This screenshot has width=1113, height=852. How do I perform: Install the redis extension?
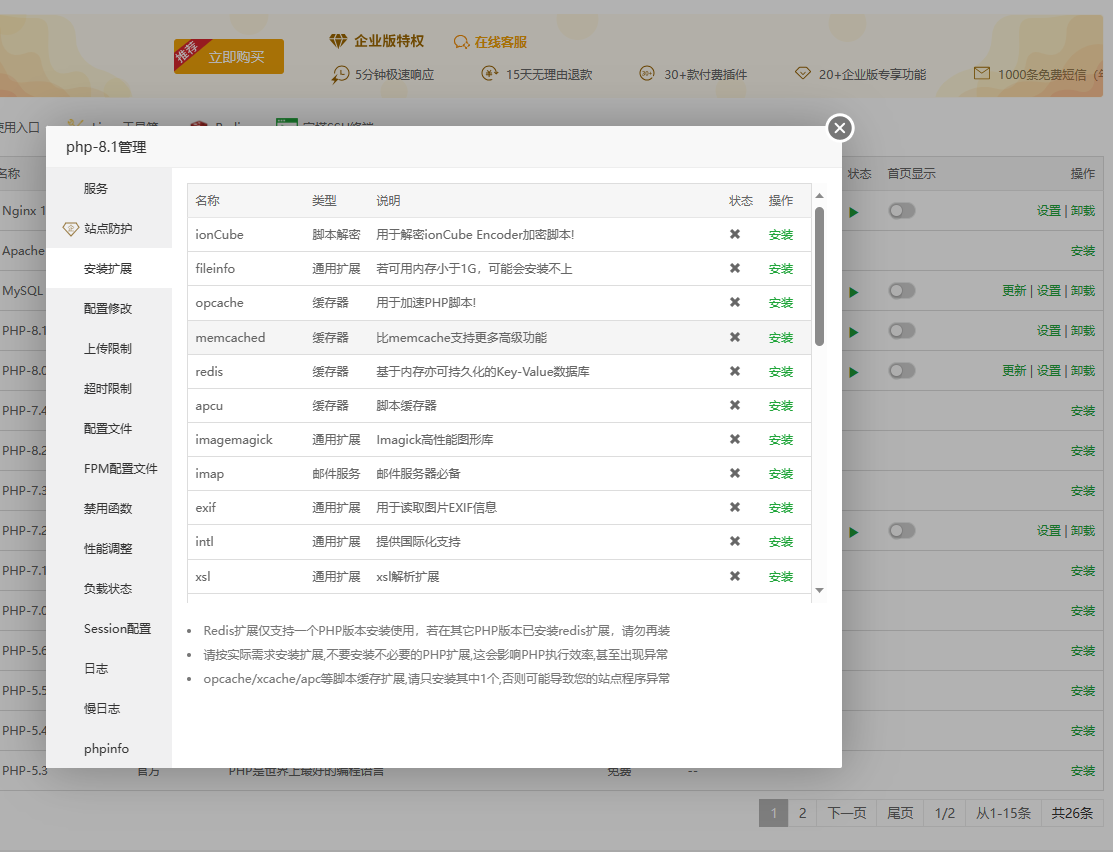pyautogui.click(x=781, y=371)
